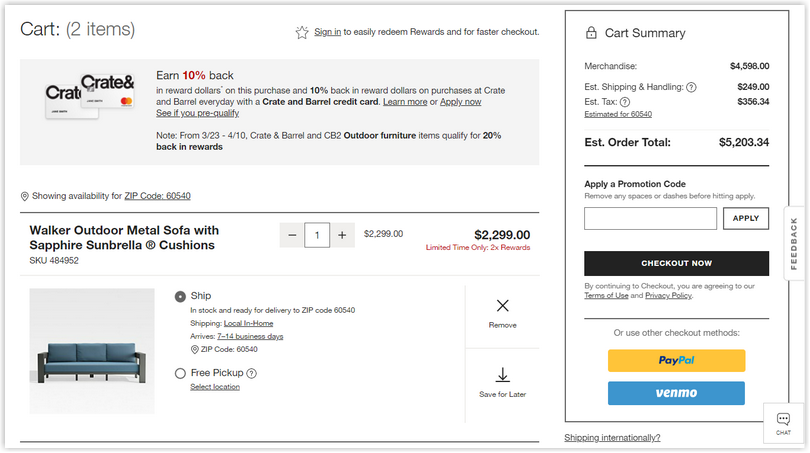The height and width of the screenshot is (453, 810).
Task: Click the sofa quantity input field
Action: (x=317, y=236)
